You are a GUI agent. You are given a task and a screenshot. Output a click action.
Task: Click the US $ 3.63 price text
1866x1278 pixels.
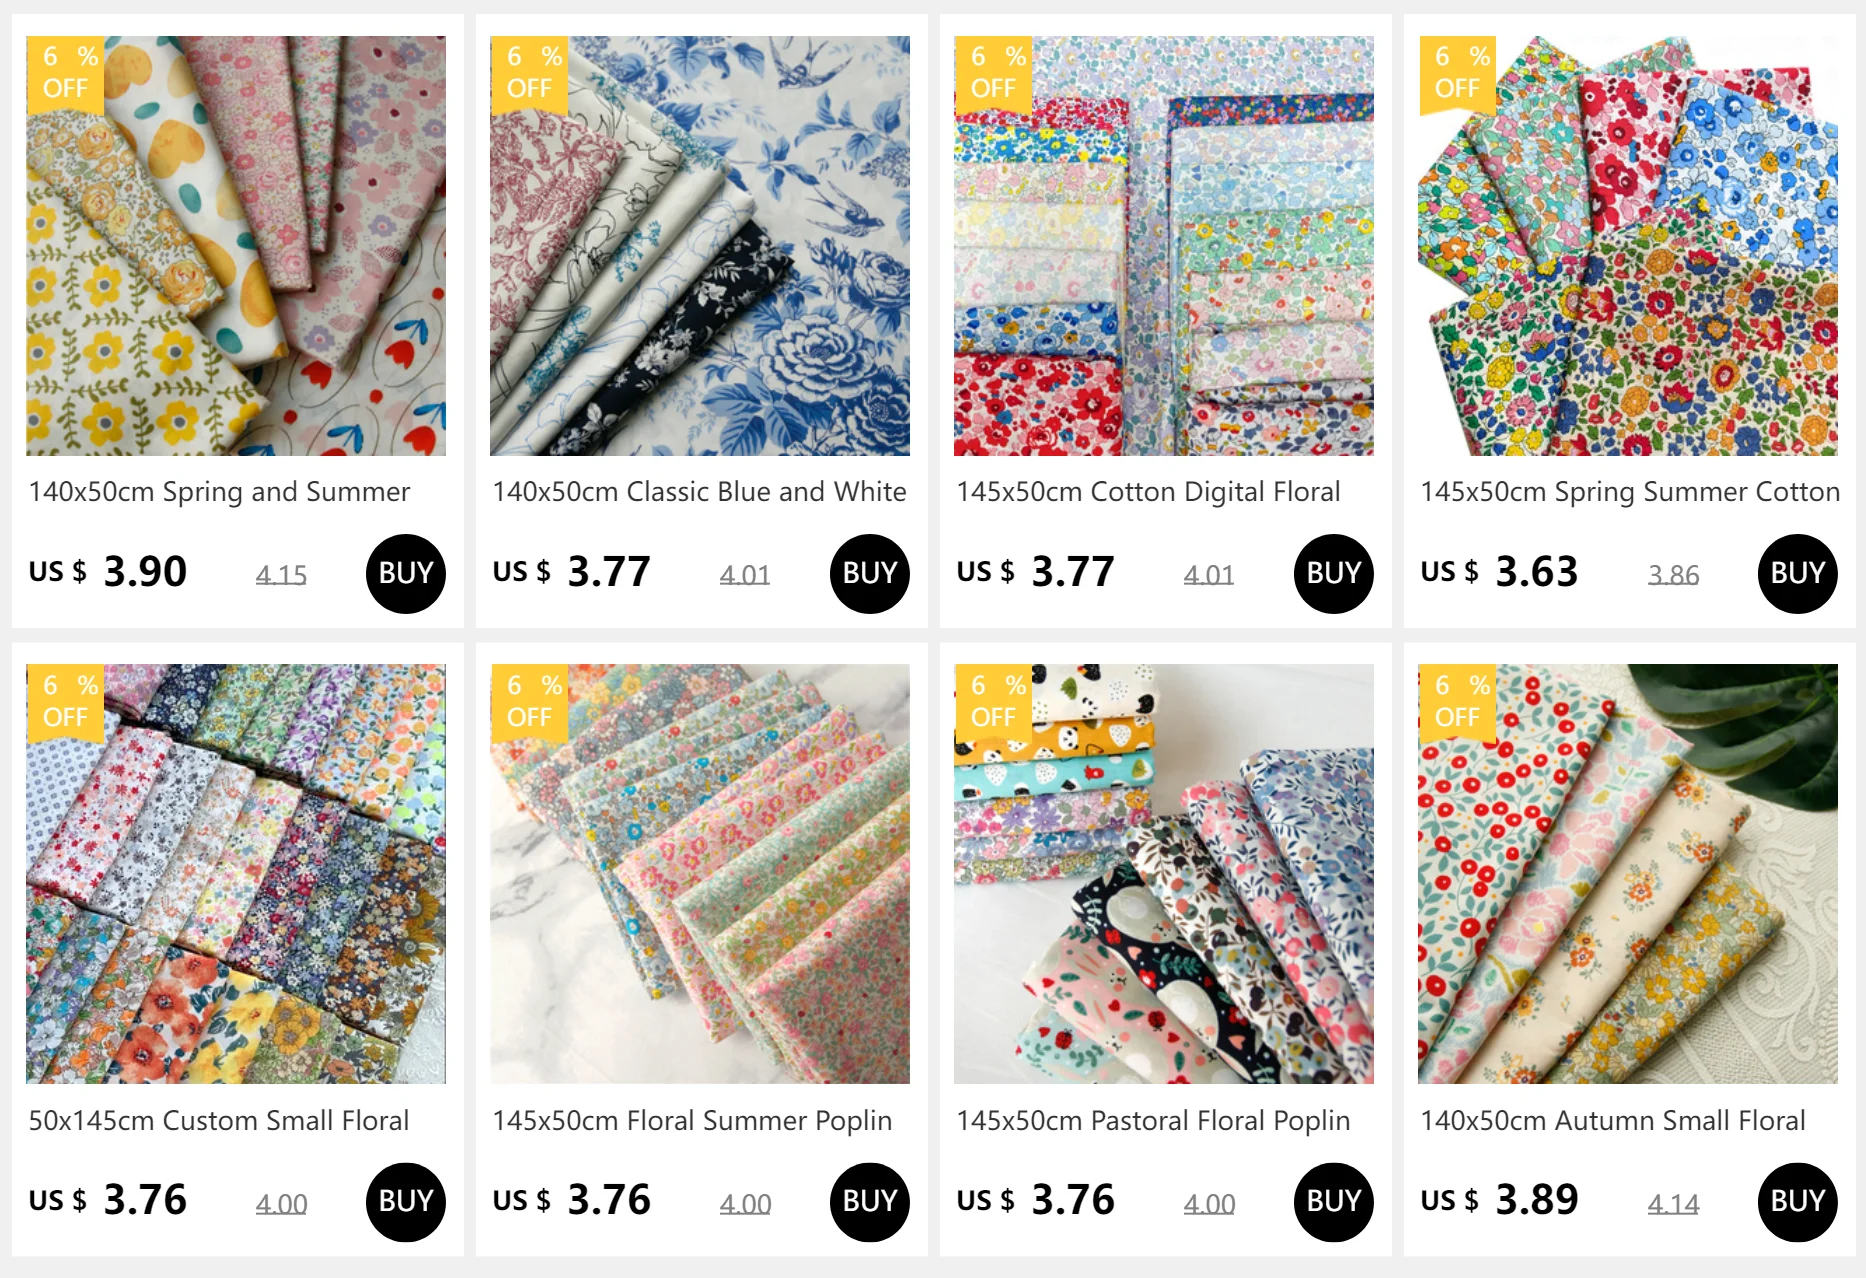pyautogui.click(x=1499, y=572)
